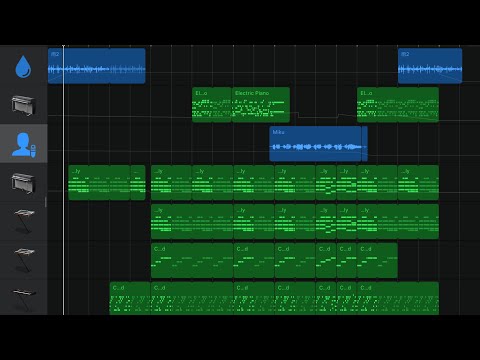
Task: Select the lower piano icon on the fourth track
Action: (x=23, y=183)
